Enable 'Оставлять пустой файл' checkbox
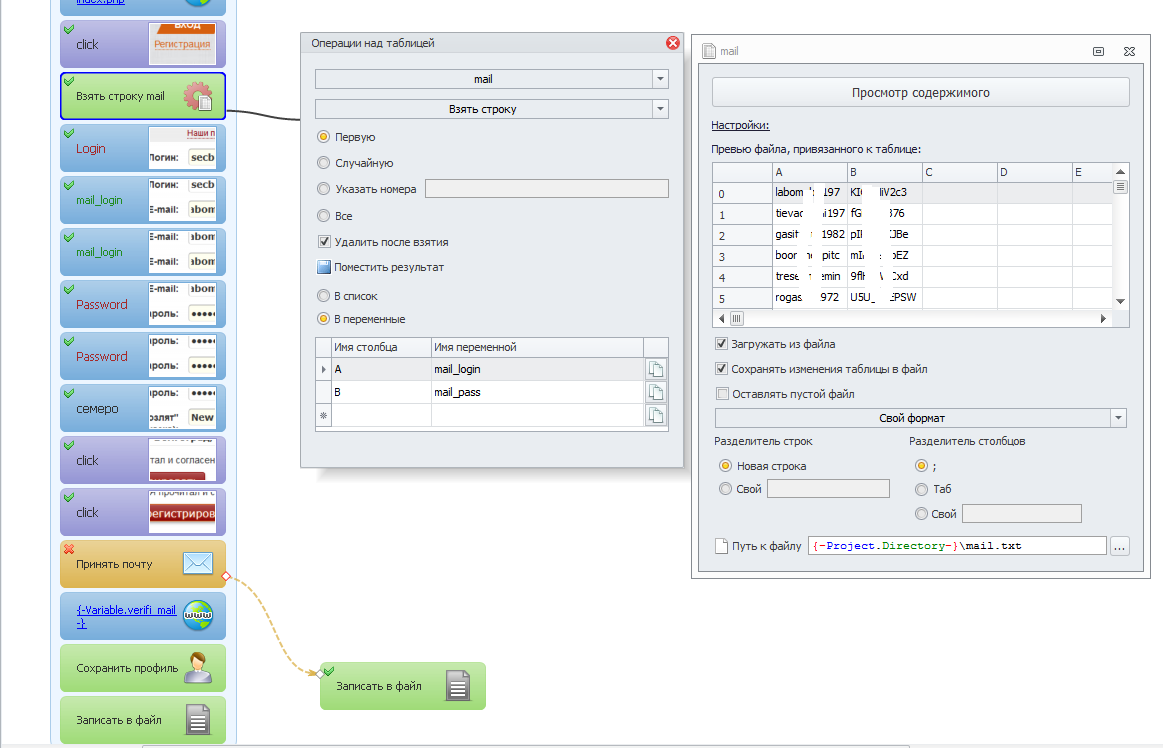 click(722, 394)
